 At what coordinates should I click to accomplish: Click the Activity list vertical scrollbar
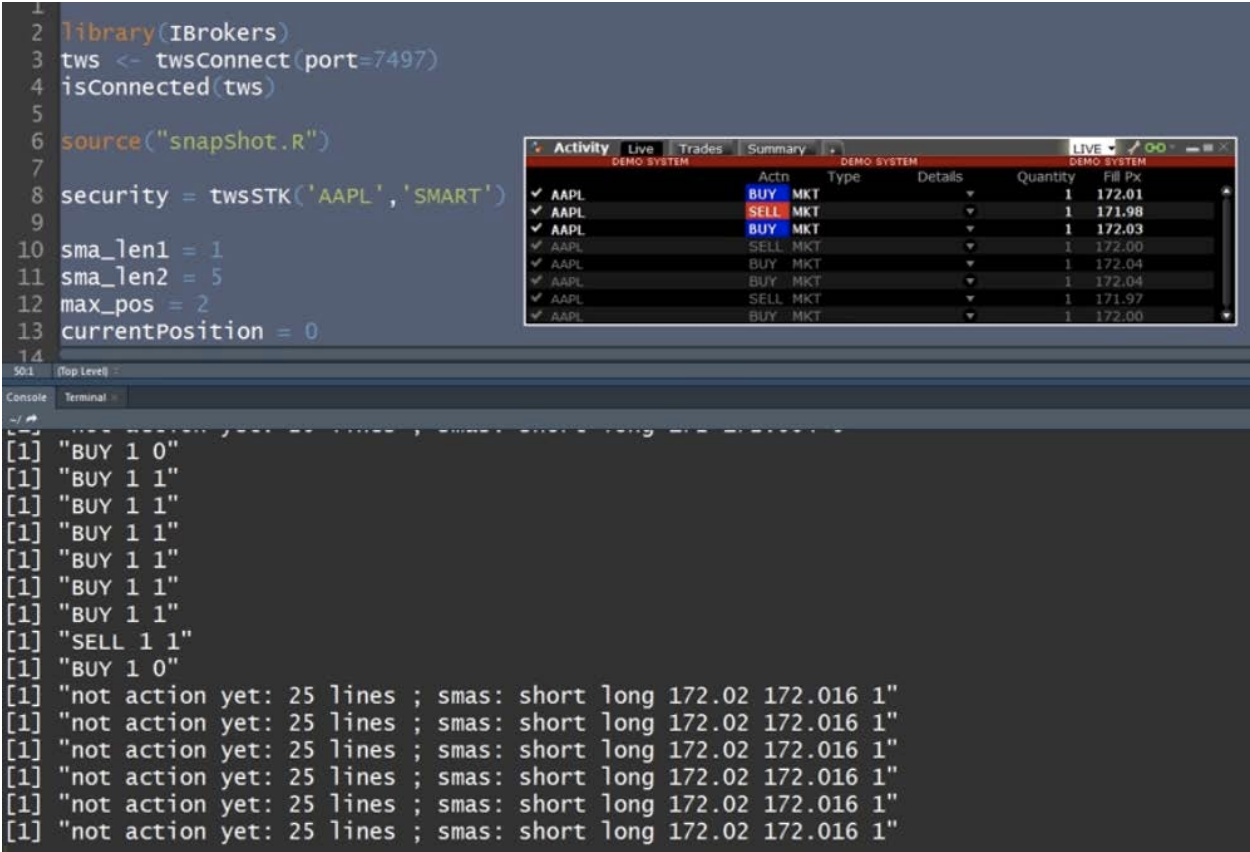point(1228,250)
